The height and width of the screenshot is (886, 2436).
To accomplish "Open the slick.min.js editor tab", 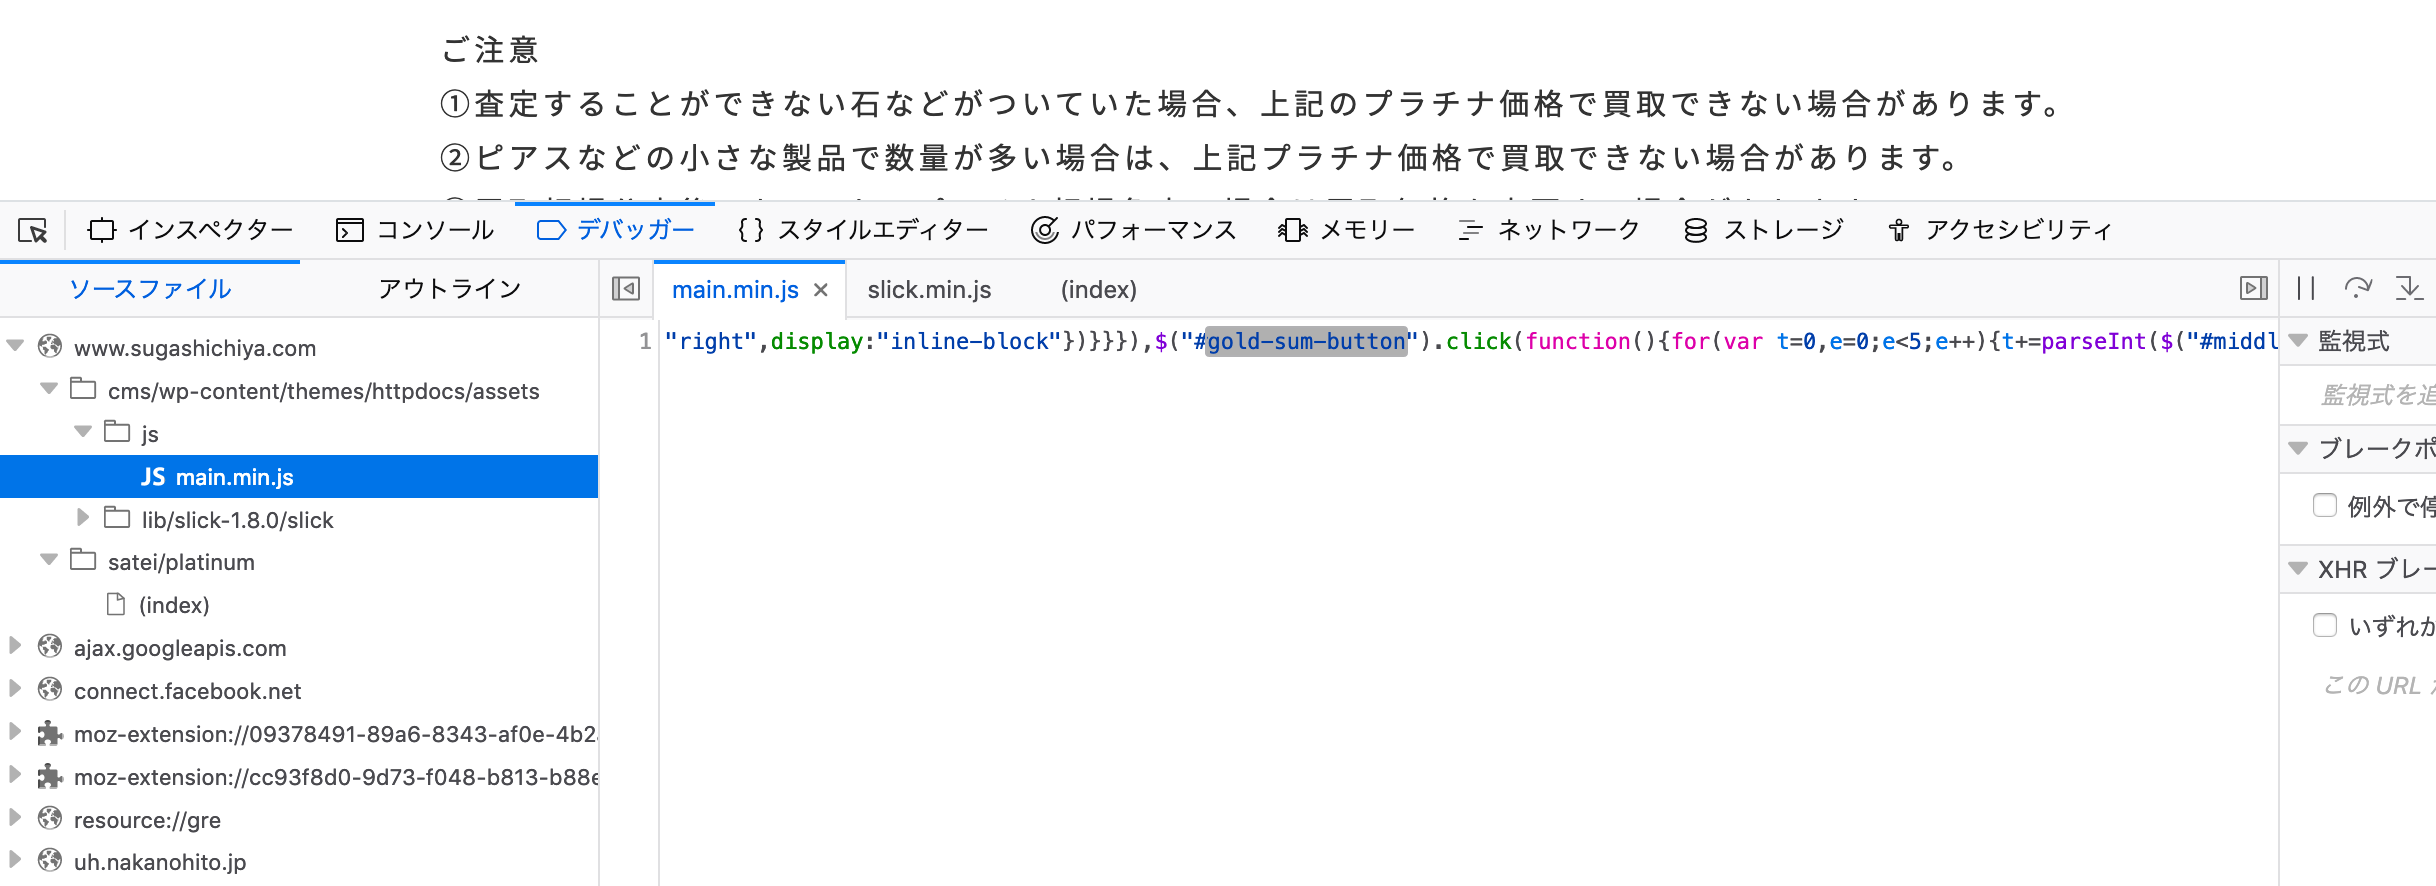I will (x=929, y=290).
